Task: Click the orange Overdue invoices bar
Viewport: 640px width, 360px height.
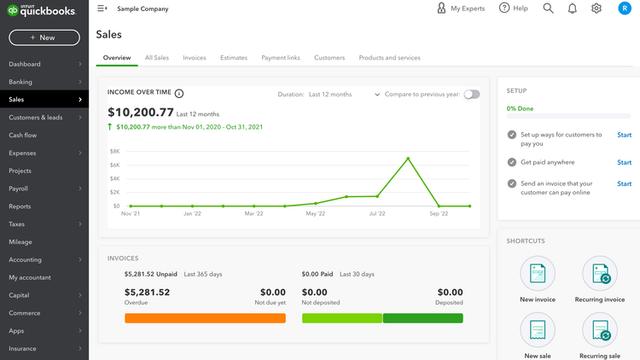Action: [x=205, y=318]
